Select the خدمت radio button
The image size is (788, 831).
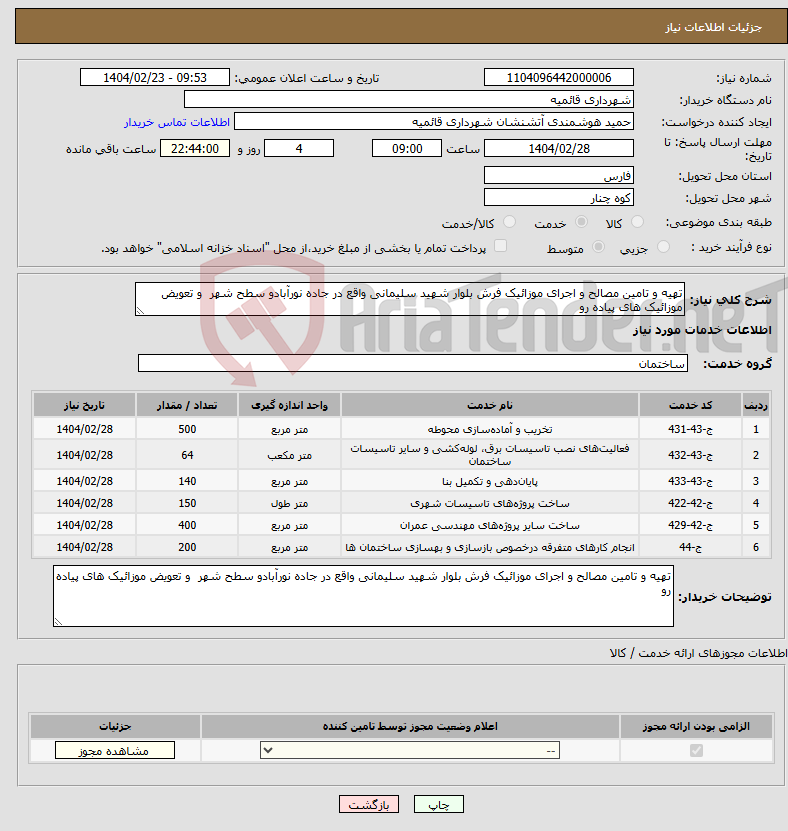coord(581,222)
